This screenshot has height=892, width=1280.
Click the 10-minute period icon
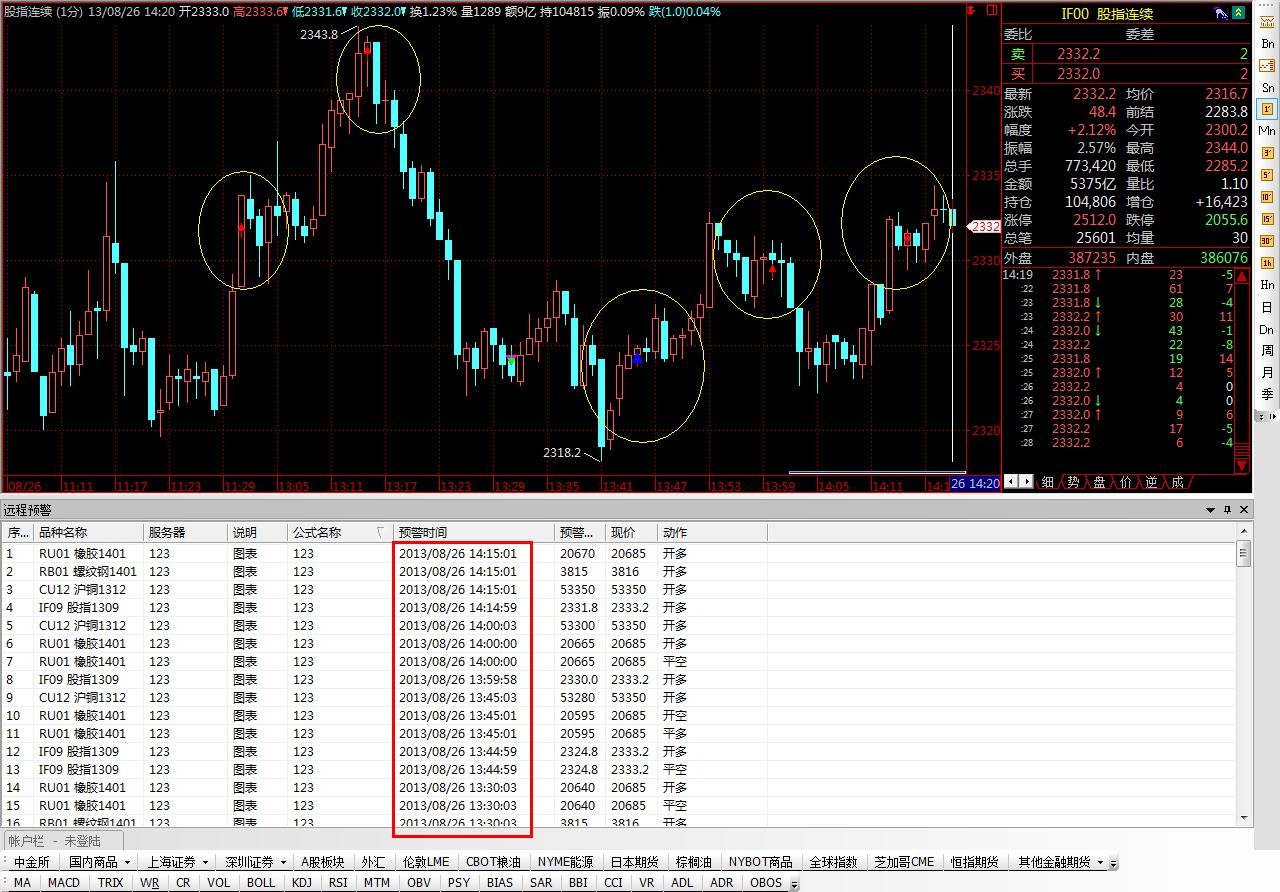point(1267,197)
